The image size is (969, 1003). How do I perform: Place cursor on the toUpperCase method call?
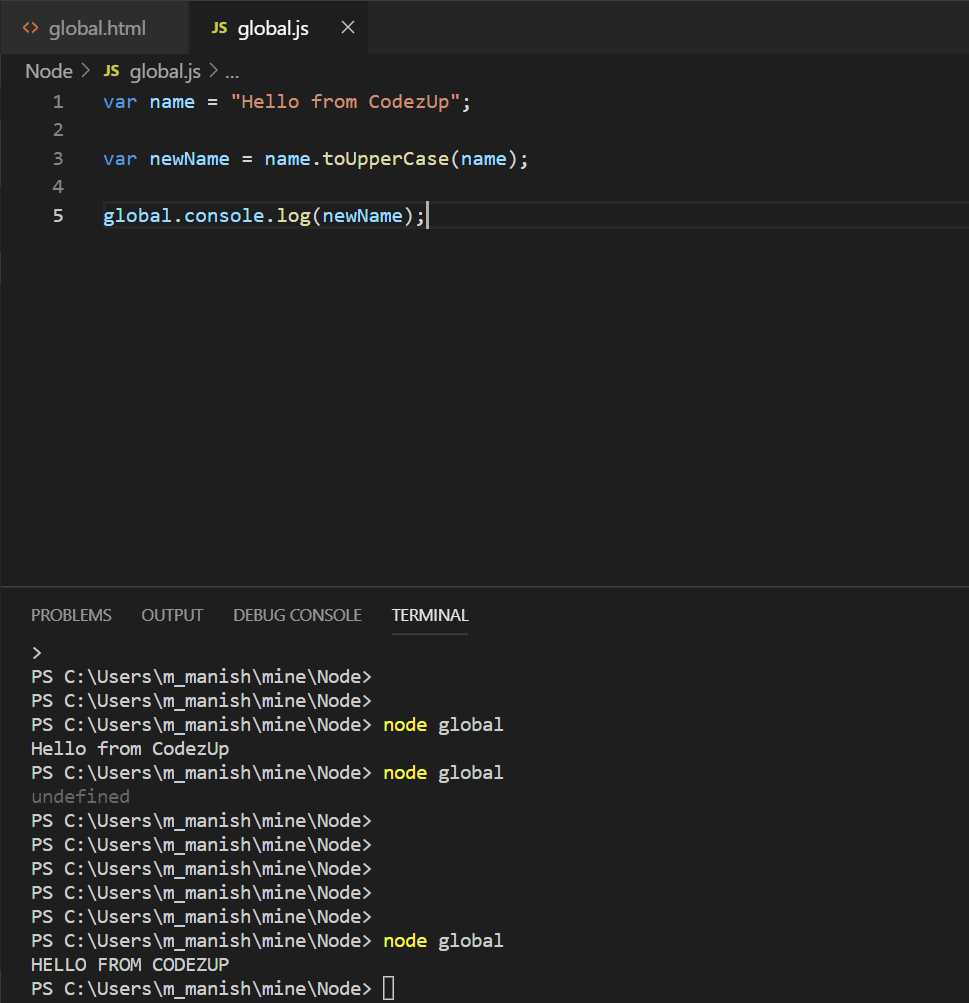[x=386, y=159]
